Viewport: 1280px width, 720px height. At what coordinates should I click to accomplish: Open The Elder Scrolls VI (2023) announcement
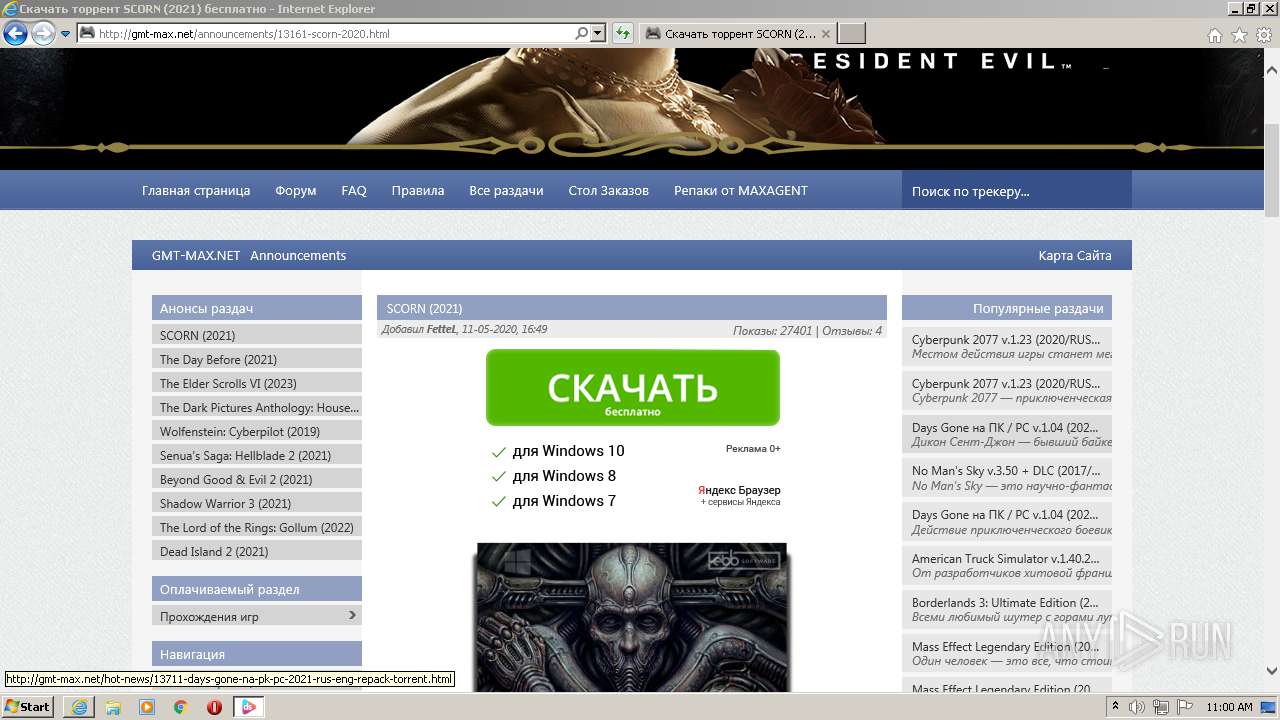tap(257, 383)
